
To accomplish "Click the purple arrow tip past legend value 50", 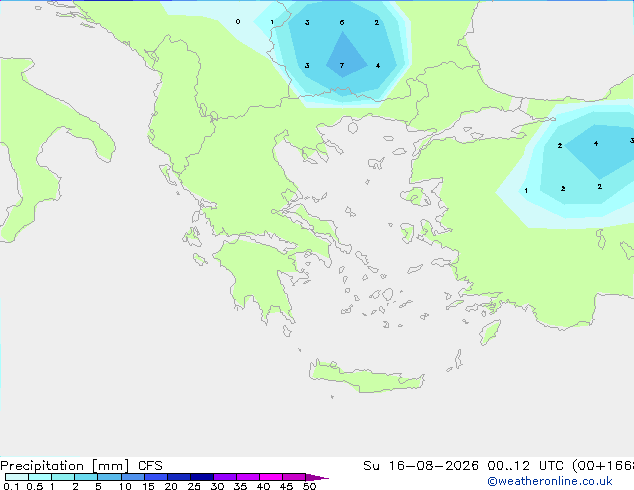I will [317, 477].
